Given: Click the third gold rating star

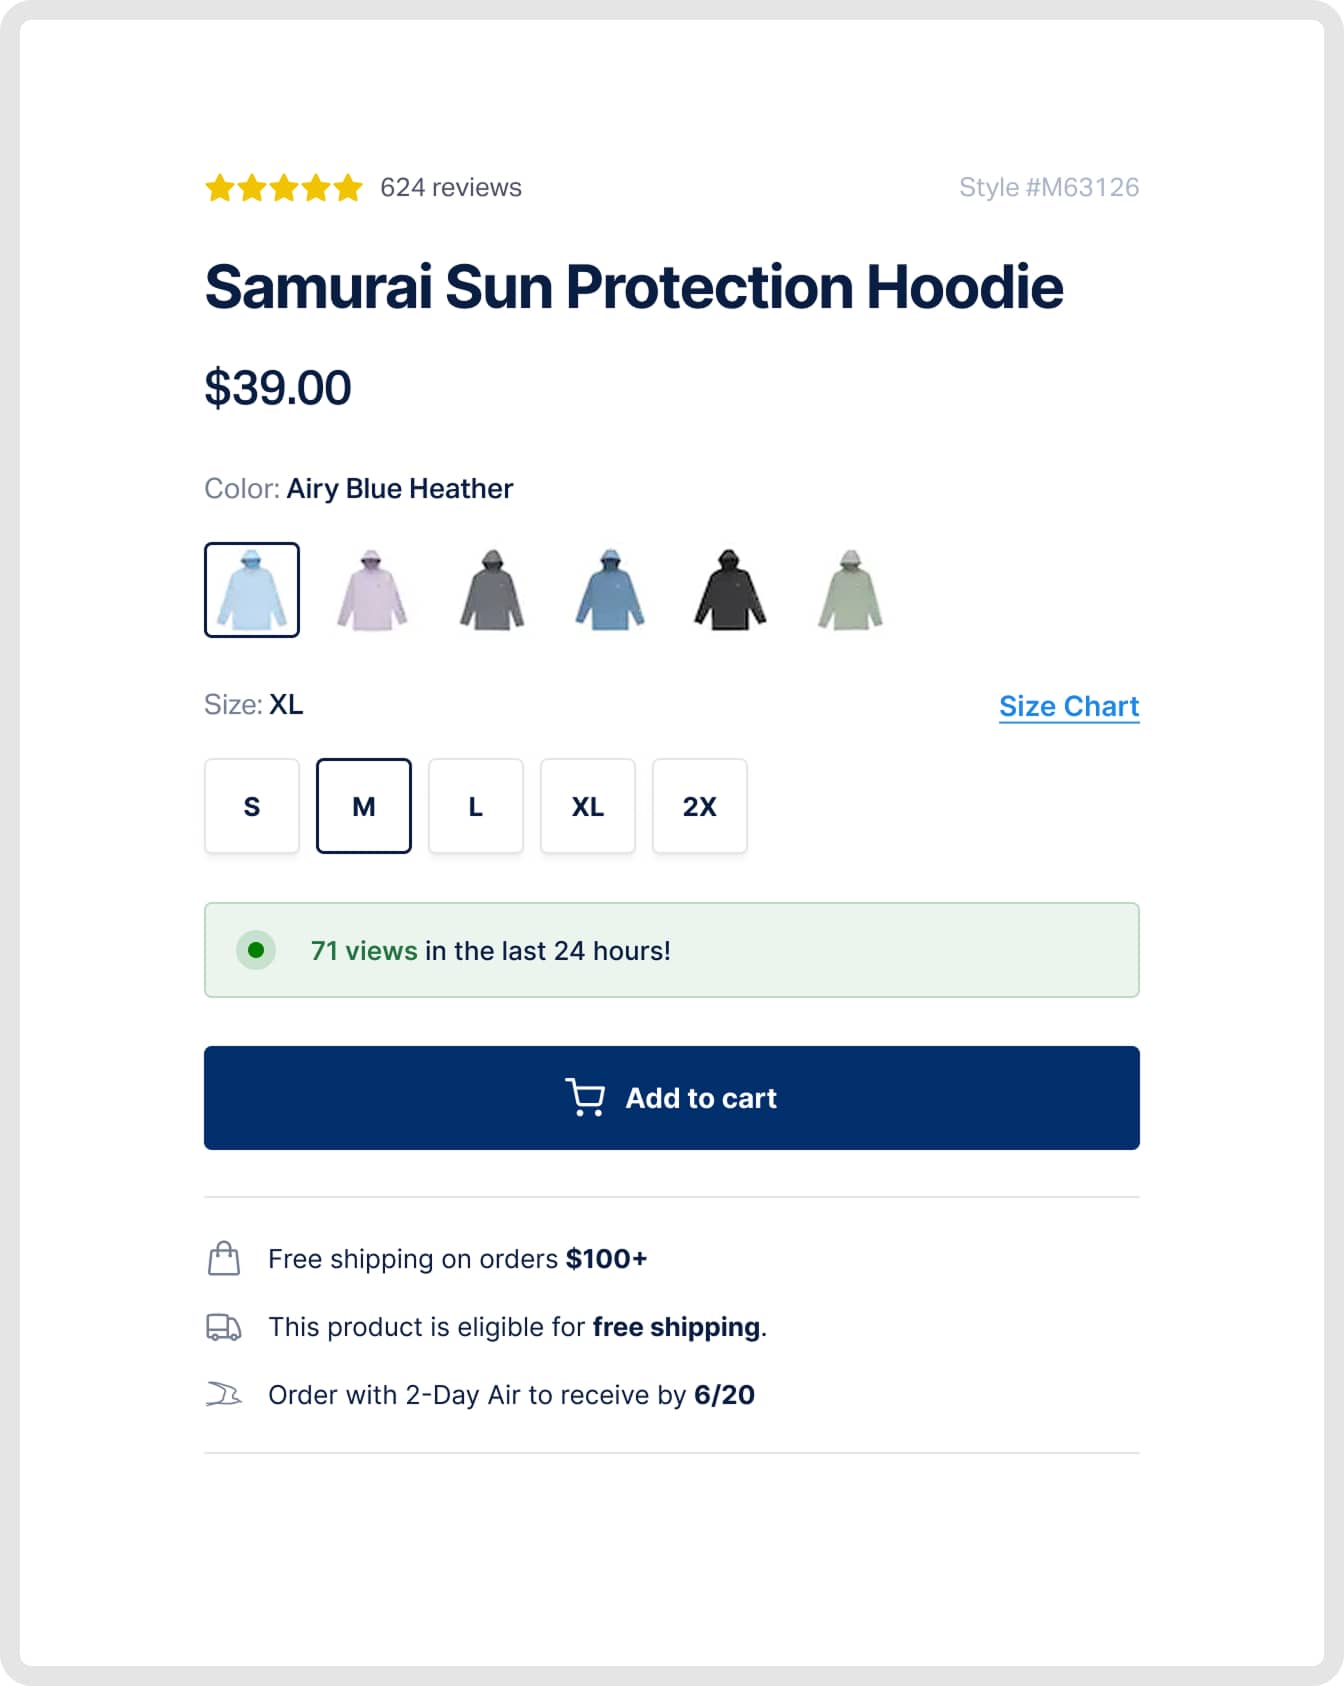Looking at the screenshot, I should pos(286,186).
